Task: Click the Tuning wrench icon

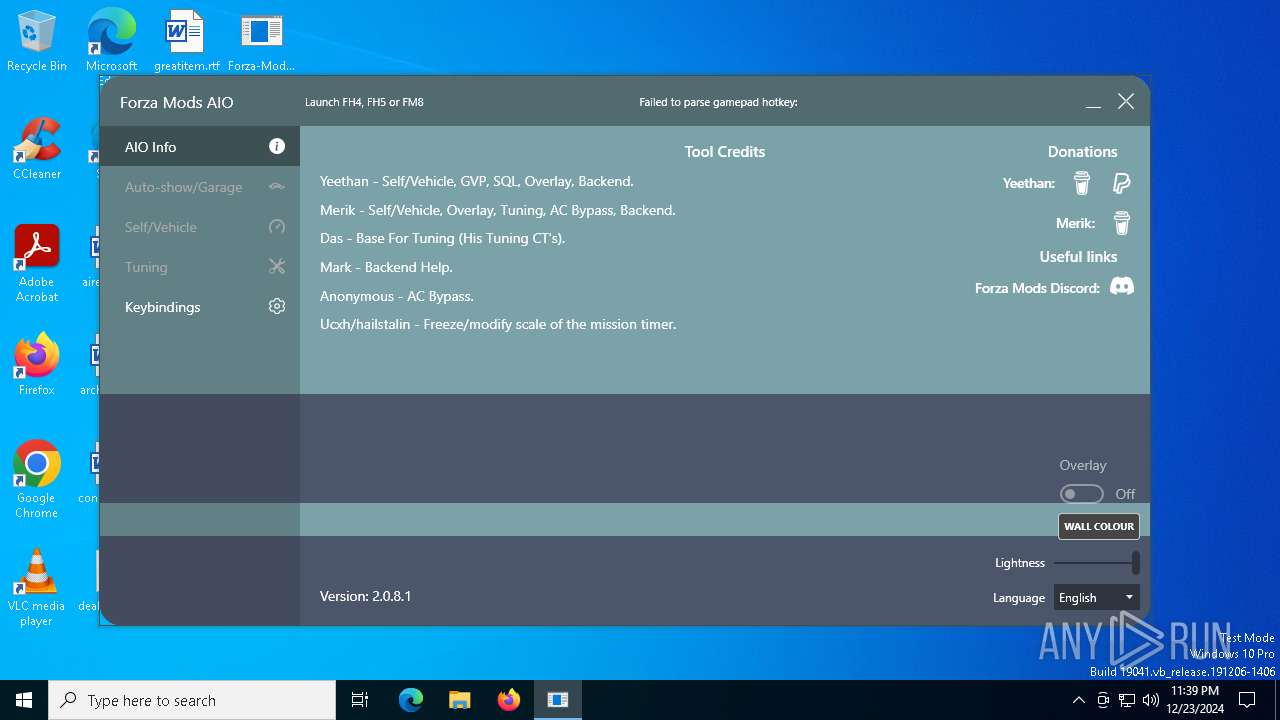Action: (x=277, y=267)
